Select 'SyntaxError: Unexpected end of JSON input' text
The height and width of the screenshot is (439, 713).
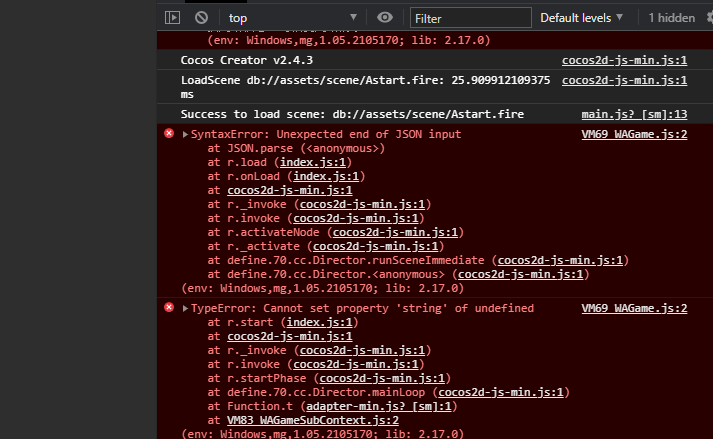pos(326,134)
